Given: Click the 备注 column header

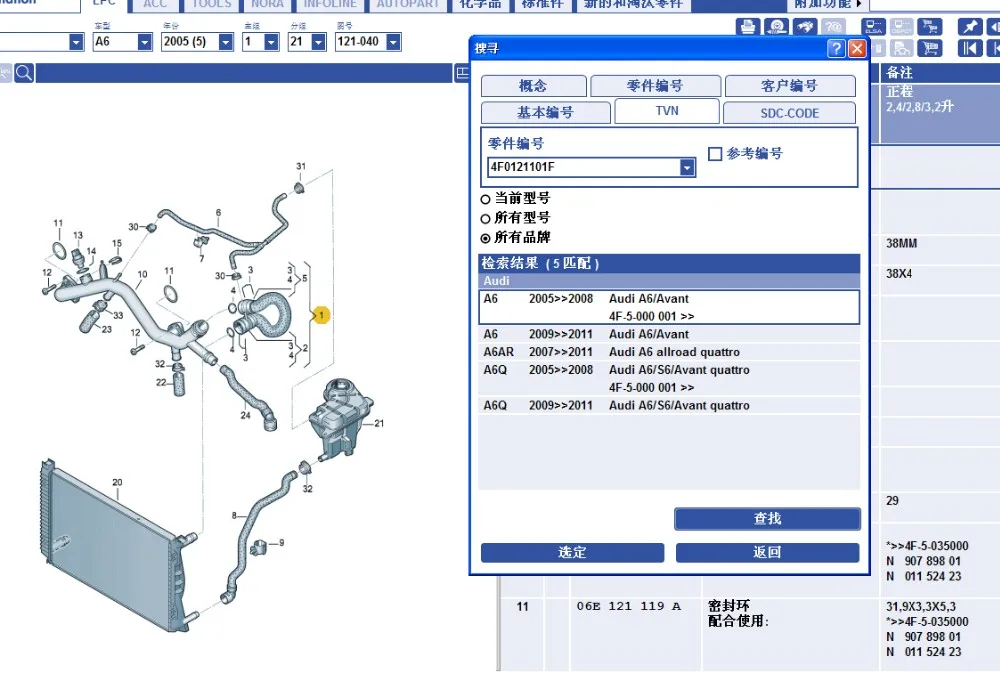Looking at the screenshot, I should [900, 72].
